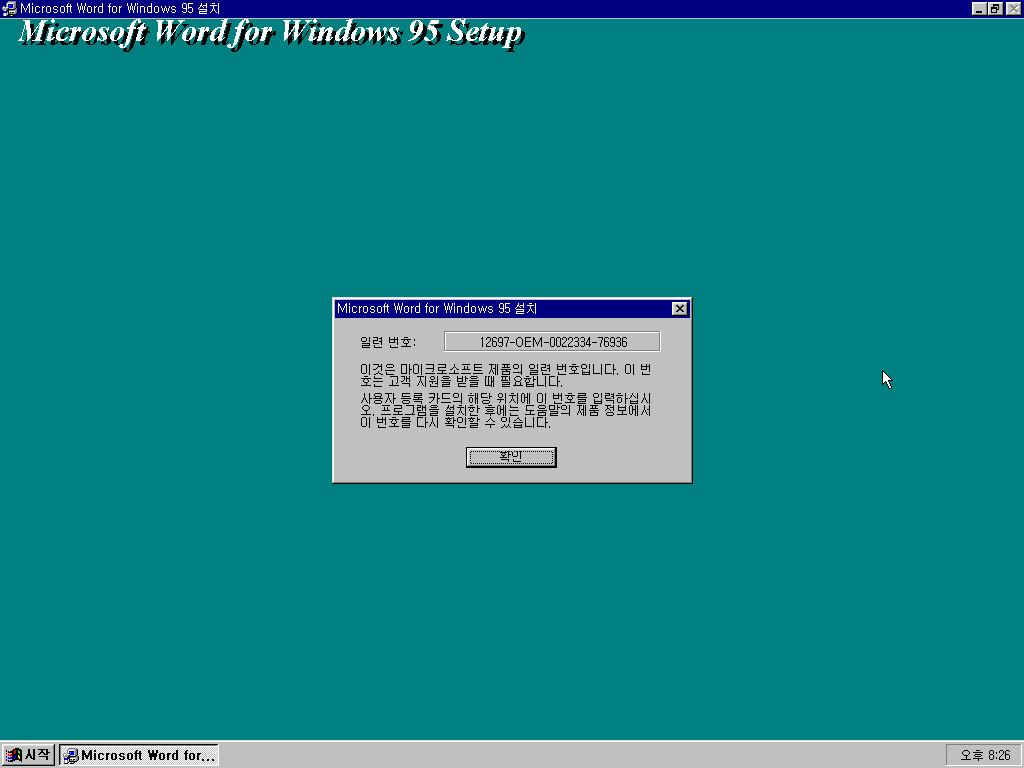Click the paragraph starting 사용자 등록 카드의
1024x768 pixels.
[505, 410]
